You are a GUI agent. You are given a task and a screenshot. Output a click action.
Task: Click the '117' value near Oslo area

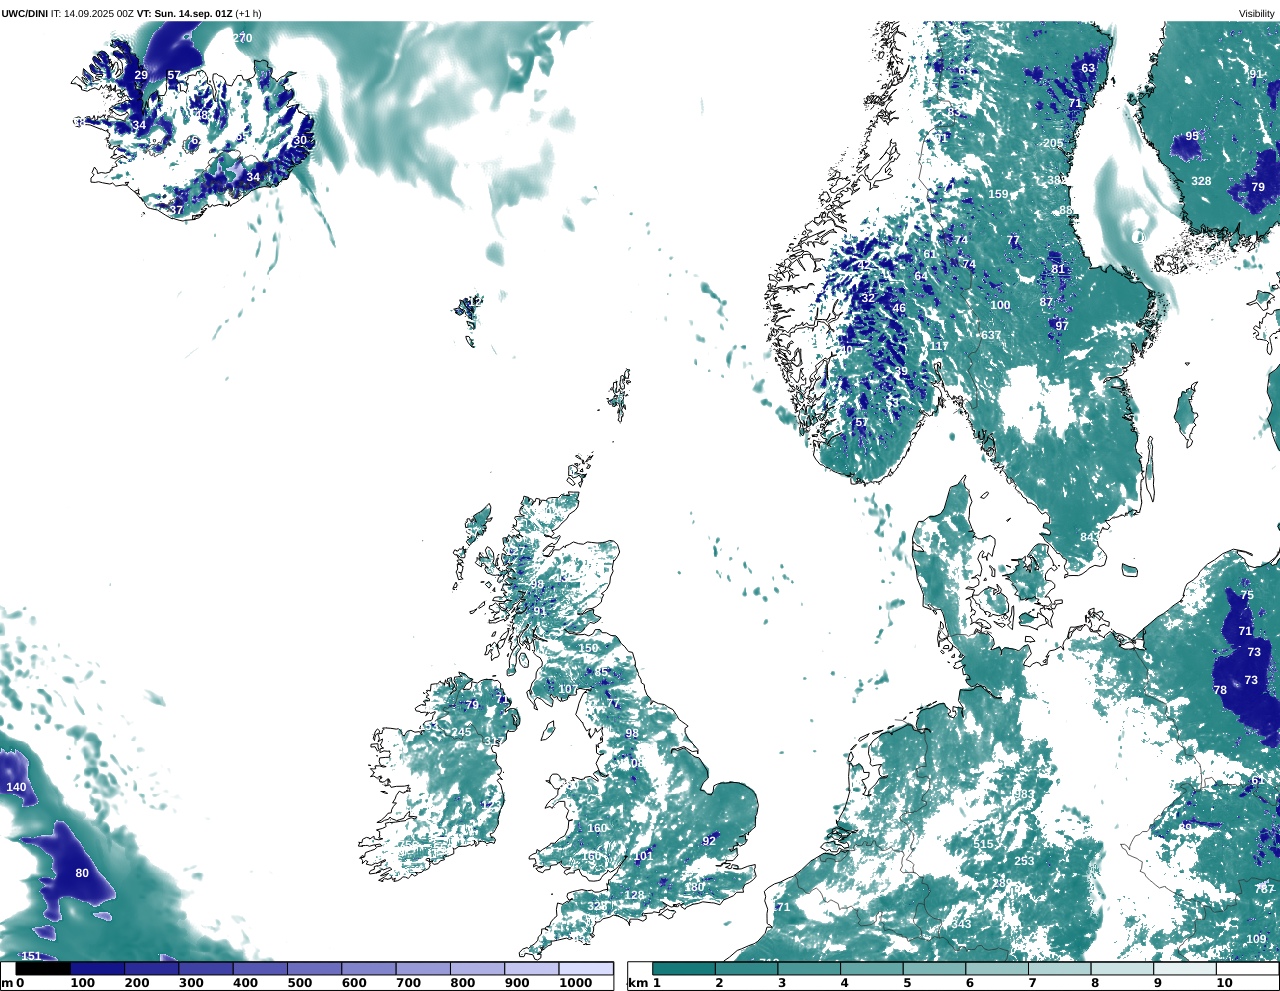click(939, 346)
